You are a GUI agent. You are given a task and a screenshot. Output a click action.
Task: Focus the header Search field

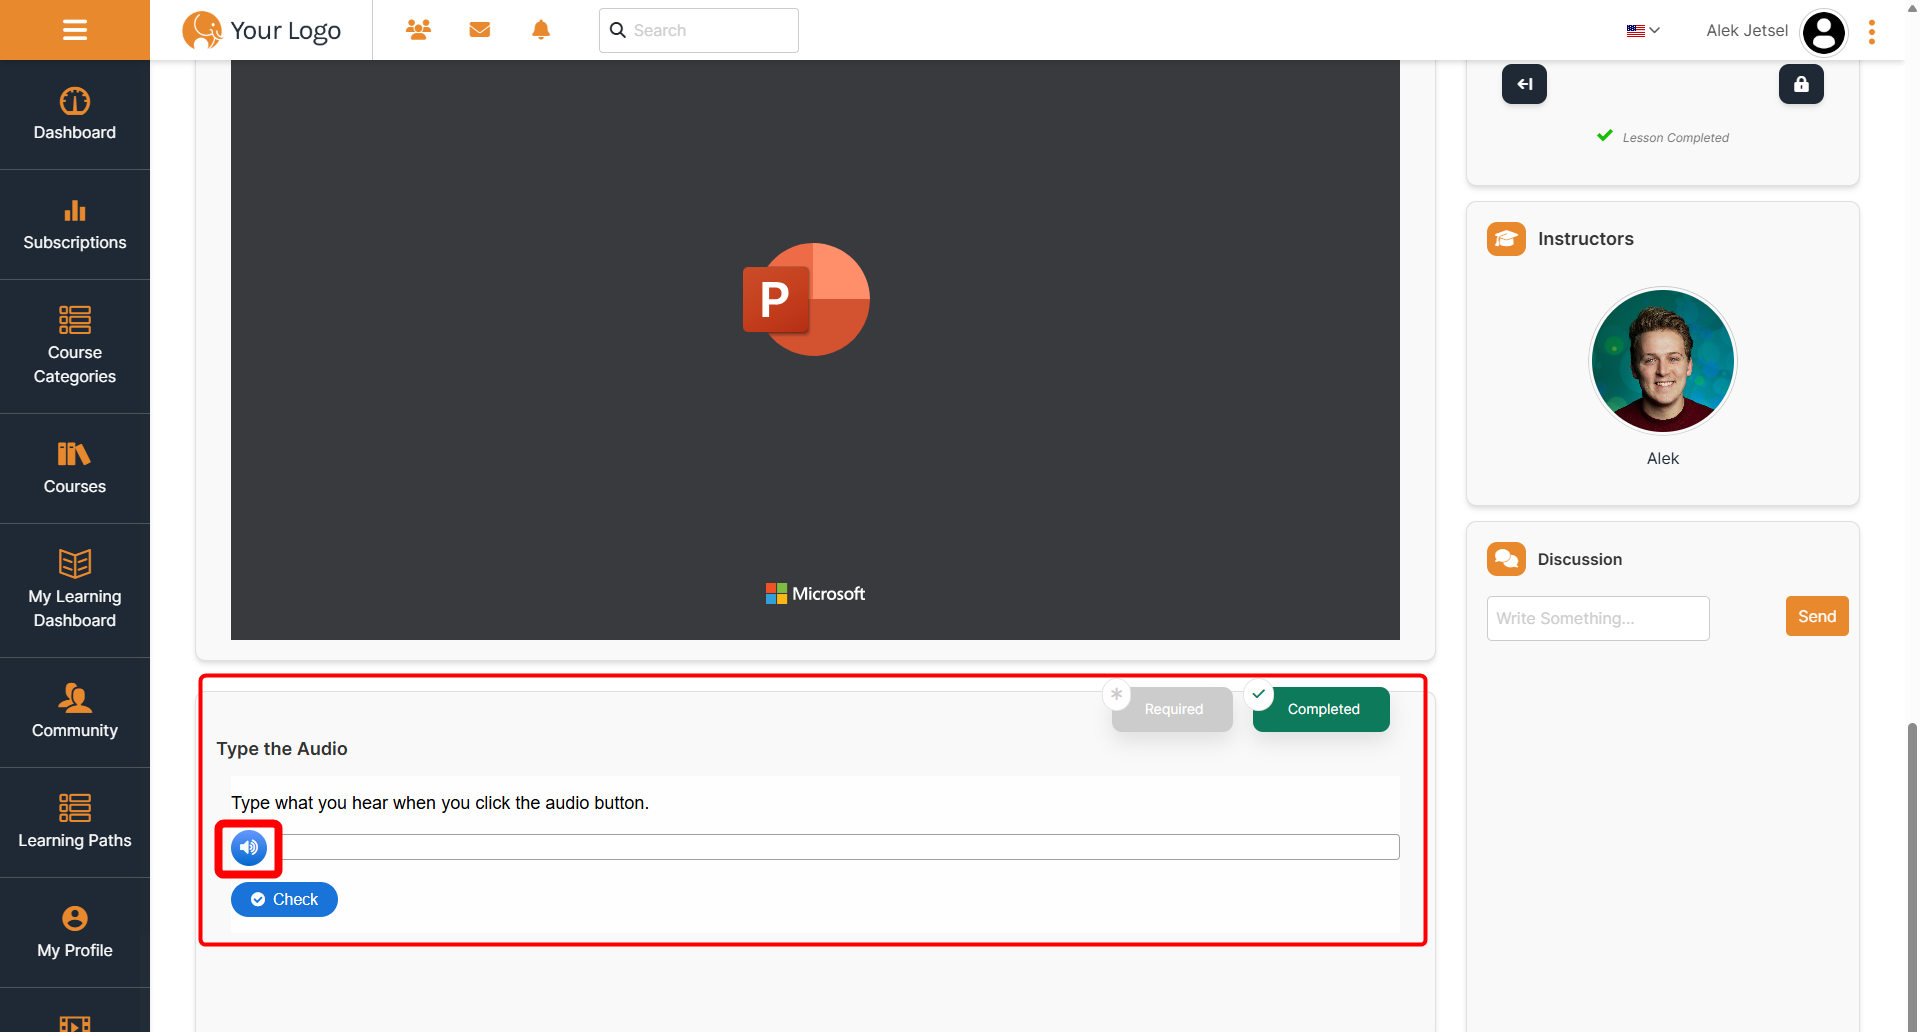pyautogui.click(x=699, y=30)
